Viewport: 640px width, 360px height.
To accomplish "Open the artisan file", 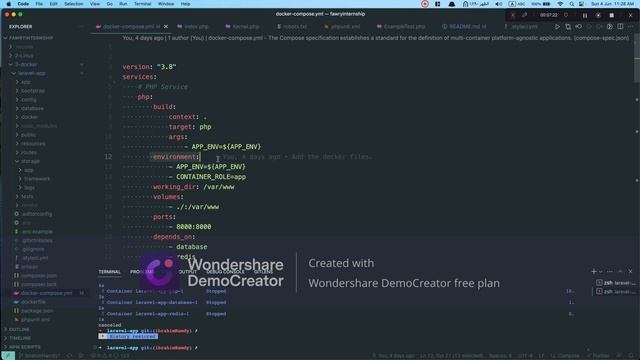I will pos(29,267).
